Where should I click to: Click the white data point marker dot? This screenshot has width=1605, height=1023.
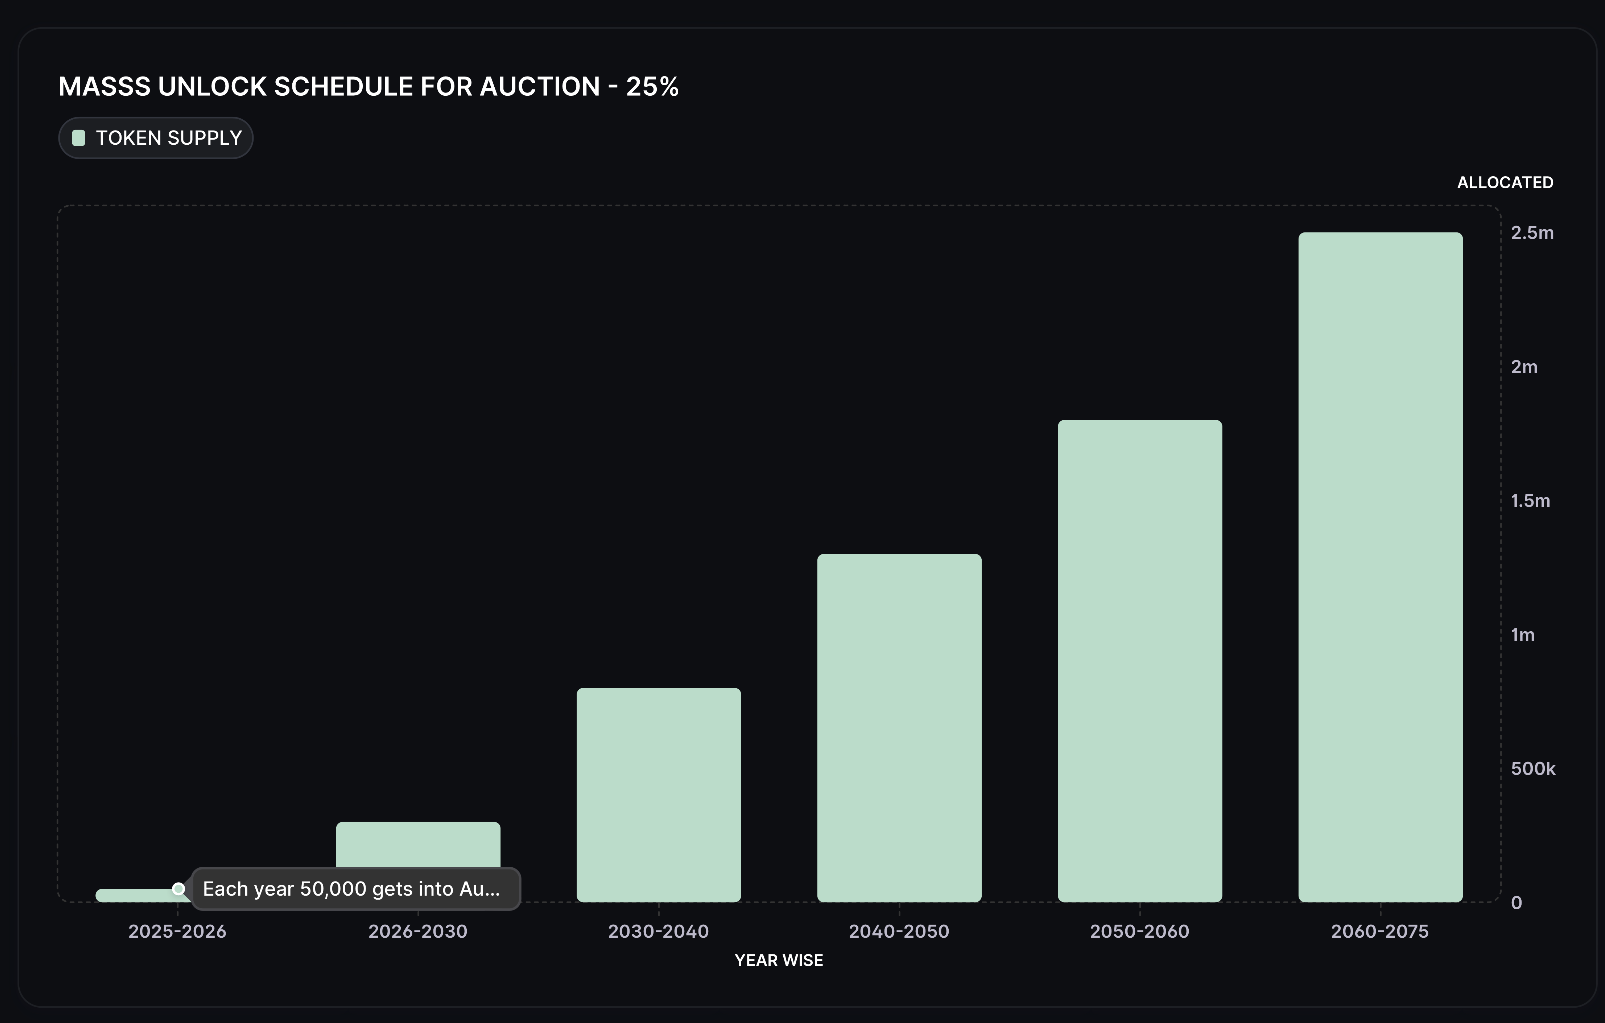pos(179,889)
